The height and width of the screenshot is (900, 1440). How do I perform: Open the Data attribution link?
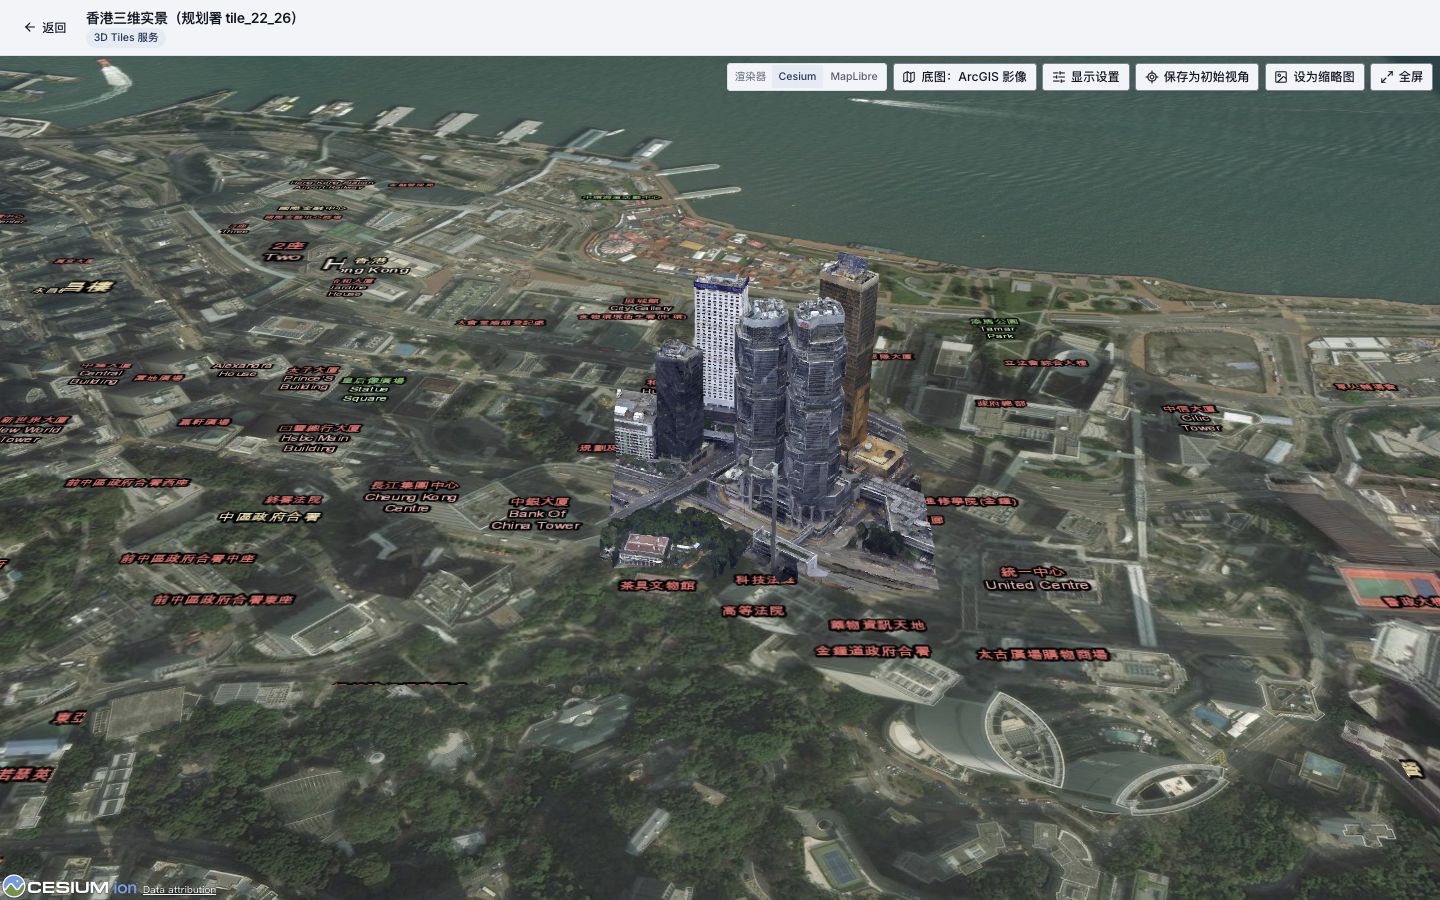click(179, 889)
